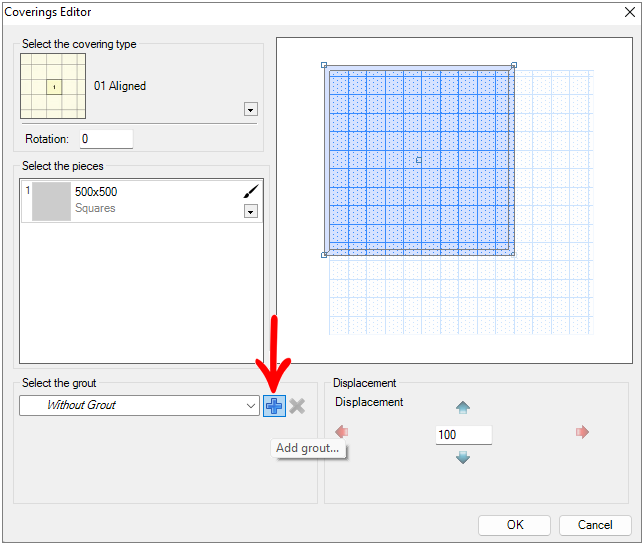Screen dimensions: 643x545
Task: Click the Rotation input field
Action: click(106, 139)
